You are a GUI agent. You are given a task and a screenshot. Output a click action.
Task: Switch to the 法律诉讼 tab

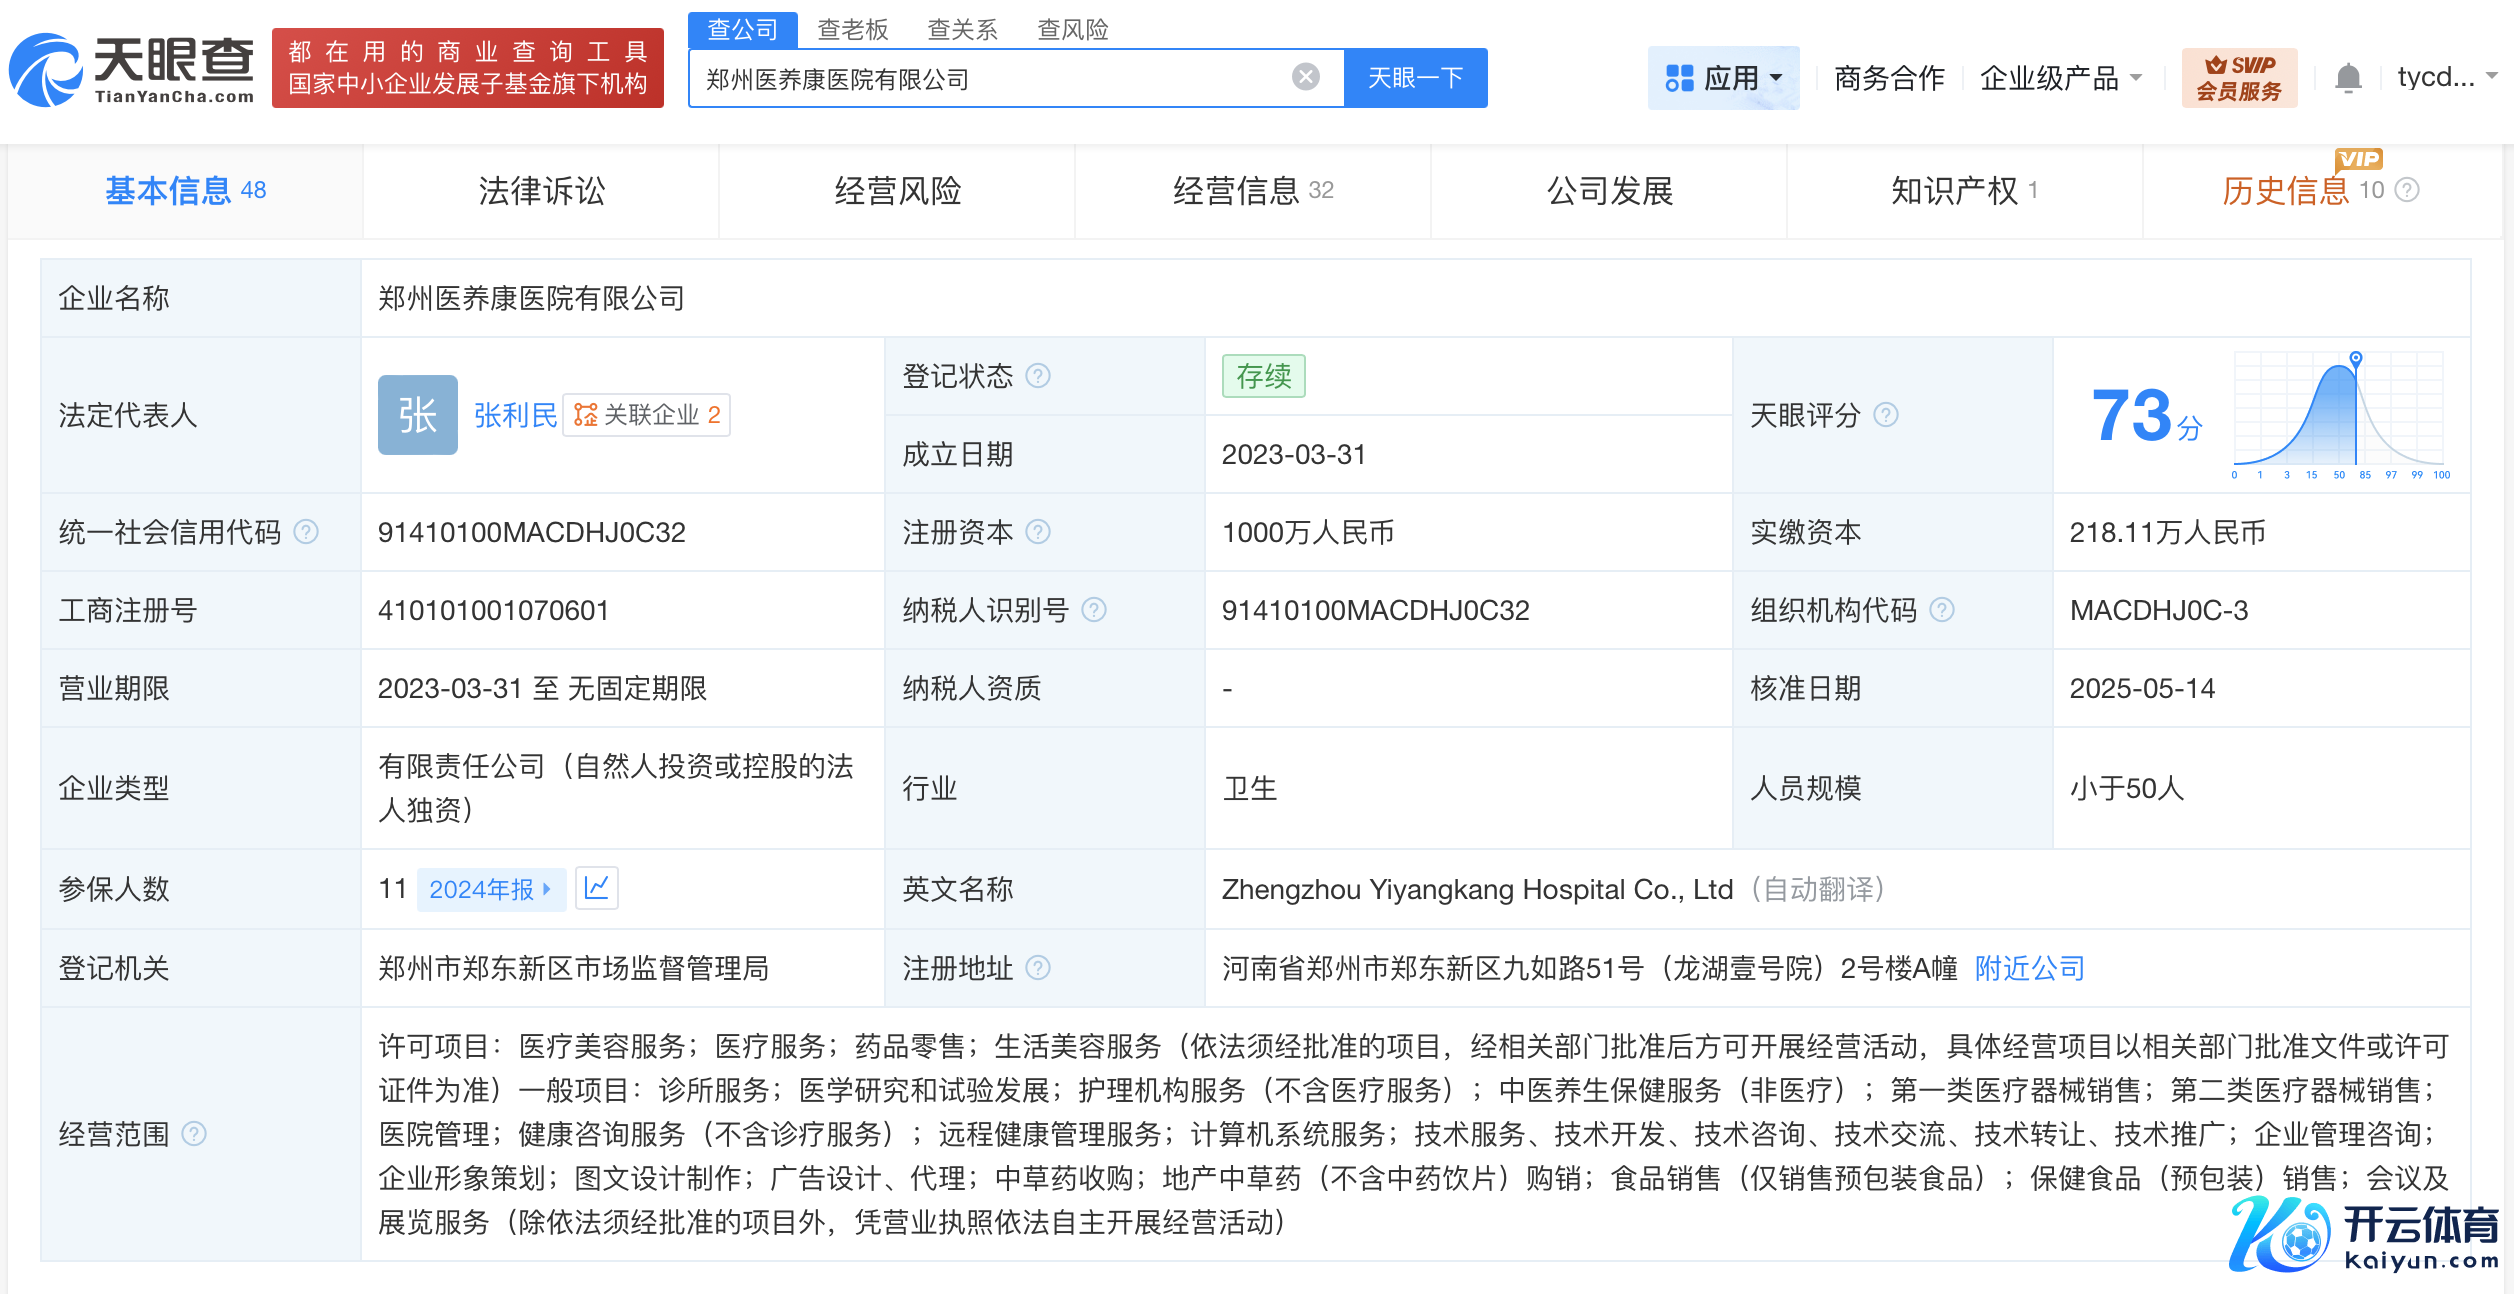coord(541,191)
